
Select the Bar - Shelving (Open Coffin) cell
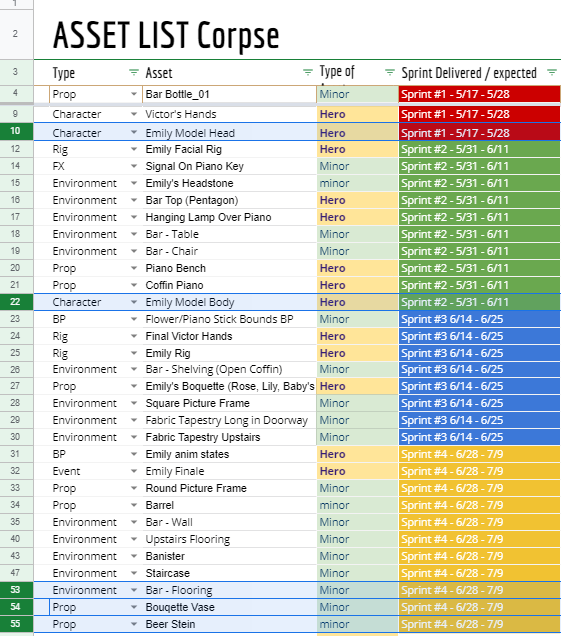pyautogui.click(x=229, y=370)
